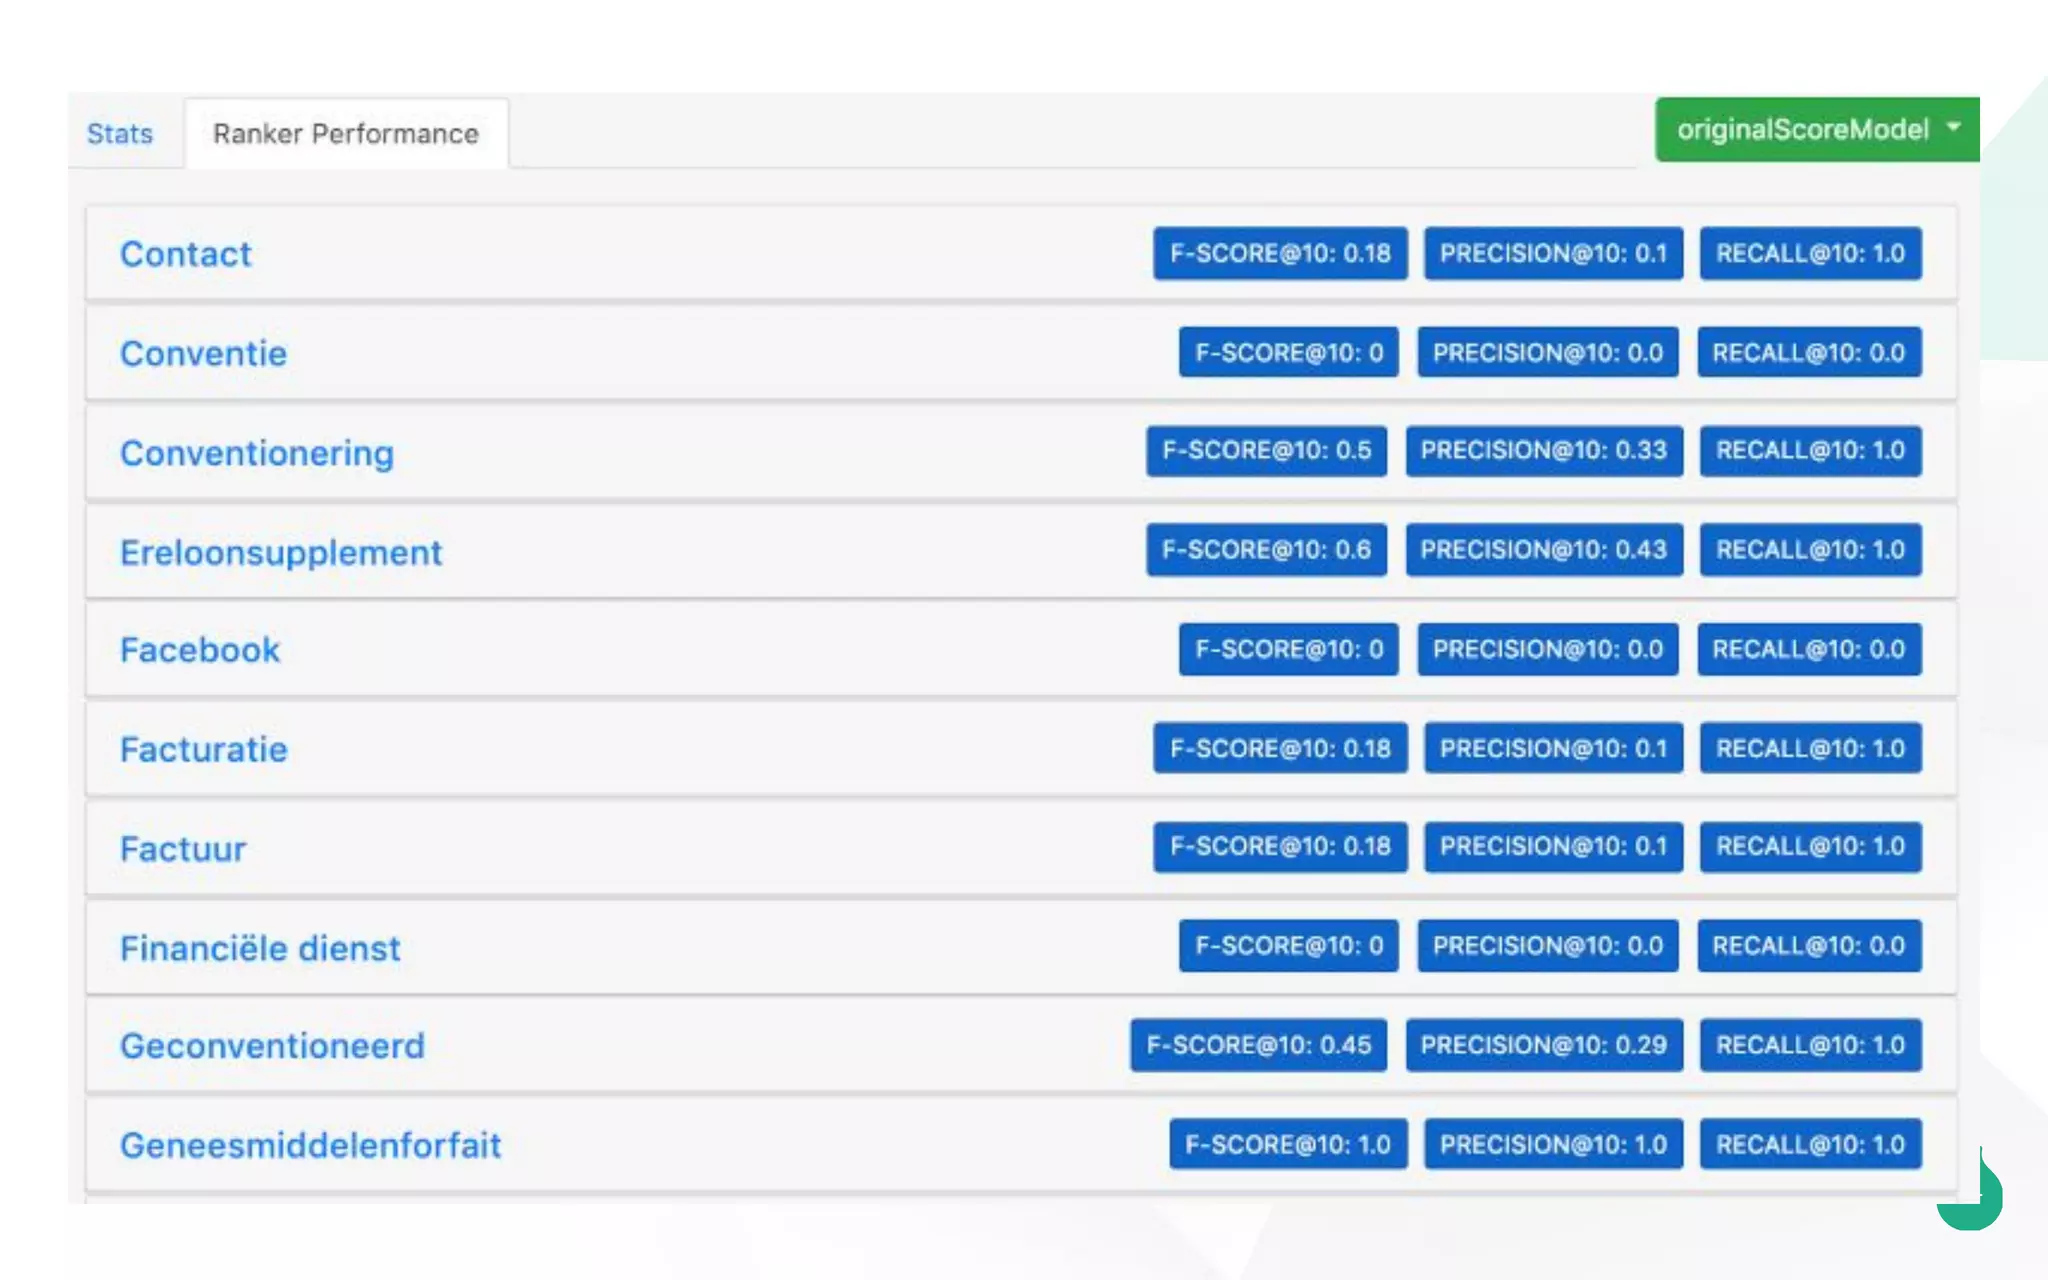The height and width of the screenshot is (1280, 2048).
Task: Click Conventionering's PRECISION@10: 0.33 badge
Action: (1543, 450)
